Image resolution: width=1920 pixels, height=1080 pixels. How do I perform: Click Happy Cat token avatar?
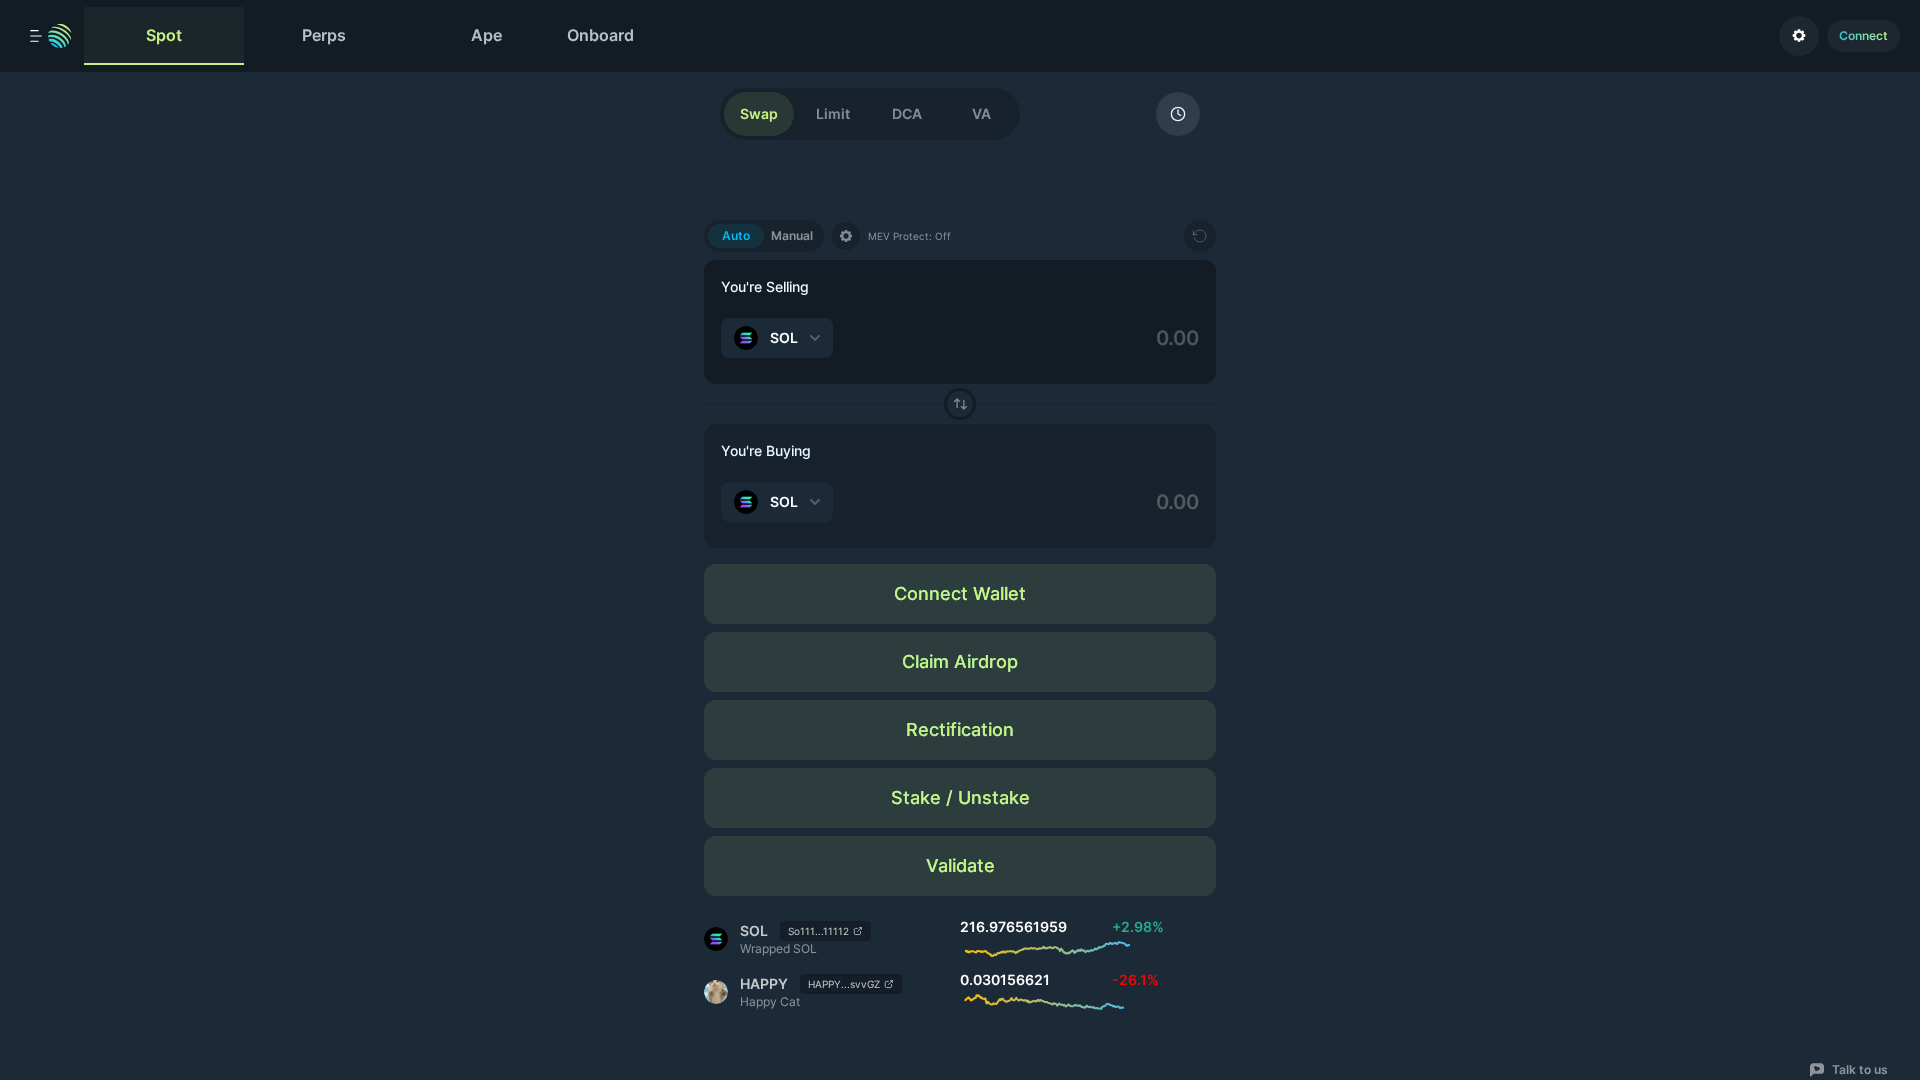(x=716, y=992)
